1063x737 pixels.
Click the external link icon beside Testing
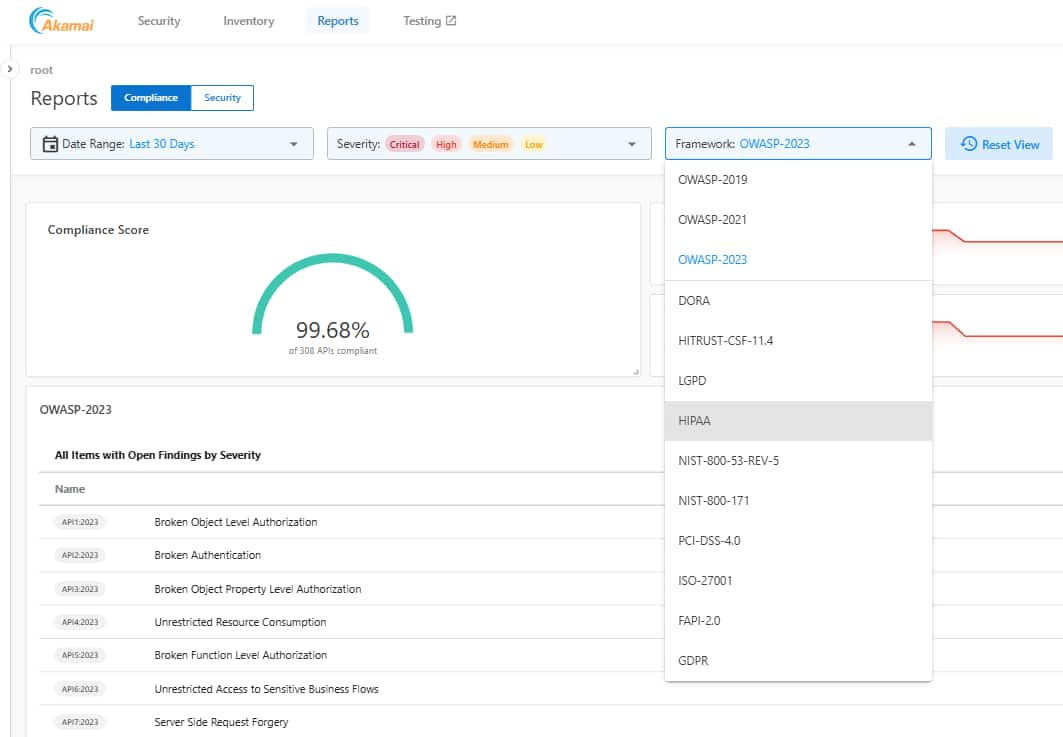(x=451, y=21)
